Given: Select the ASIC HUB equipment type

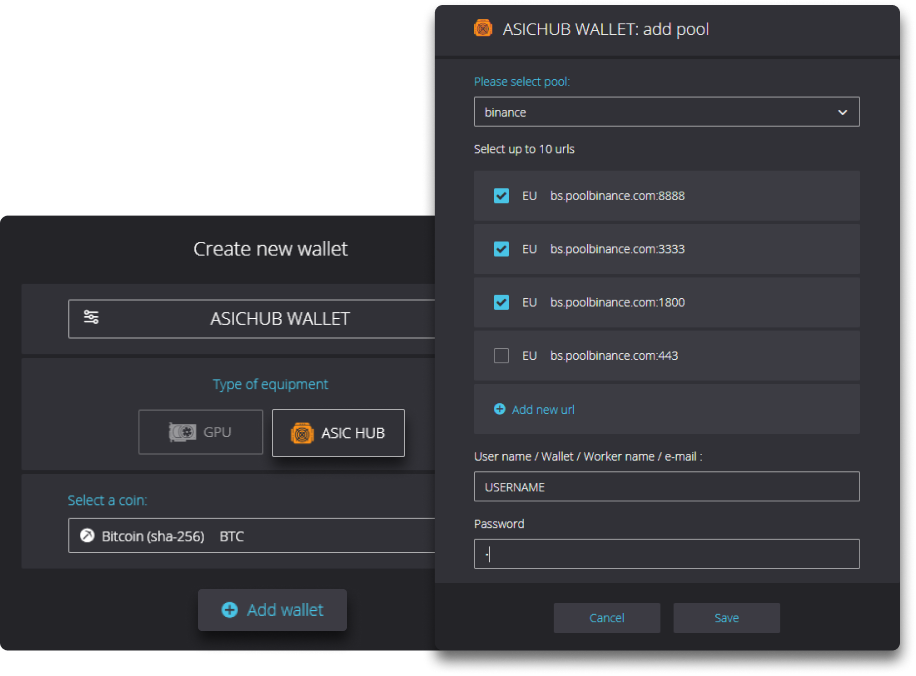Looking at the screenshot, I should pyautogui.click(x=338, y=433).
